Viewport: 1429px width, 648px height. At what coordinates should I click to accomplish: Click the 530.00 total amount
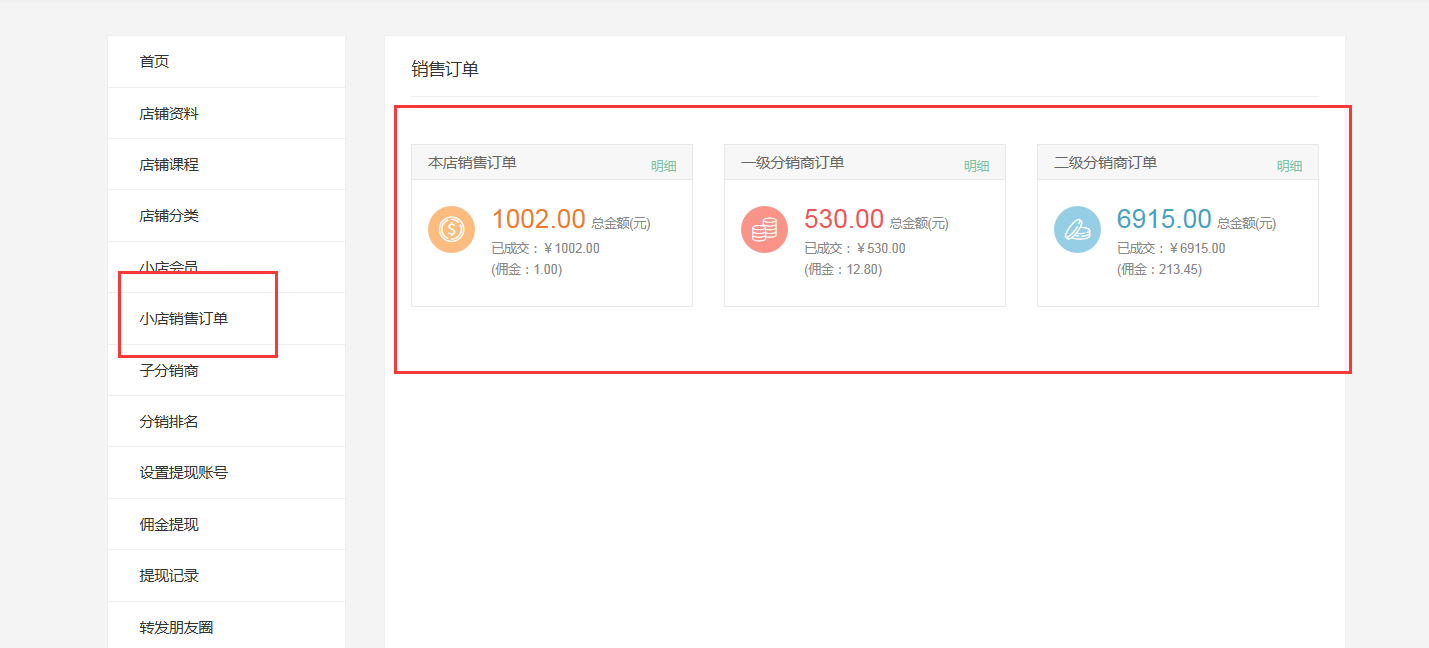(x=844, y=219)
